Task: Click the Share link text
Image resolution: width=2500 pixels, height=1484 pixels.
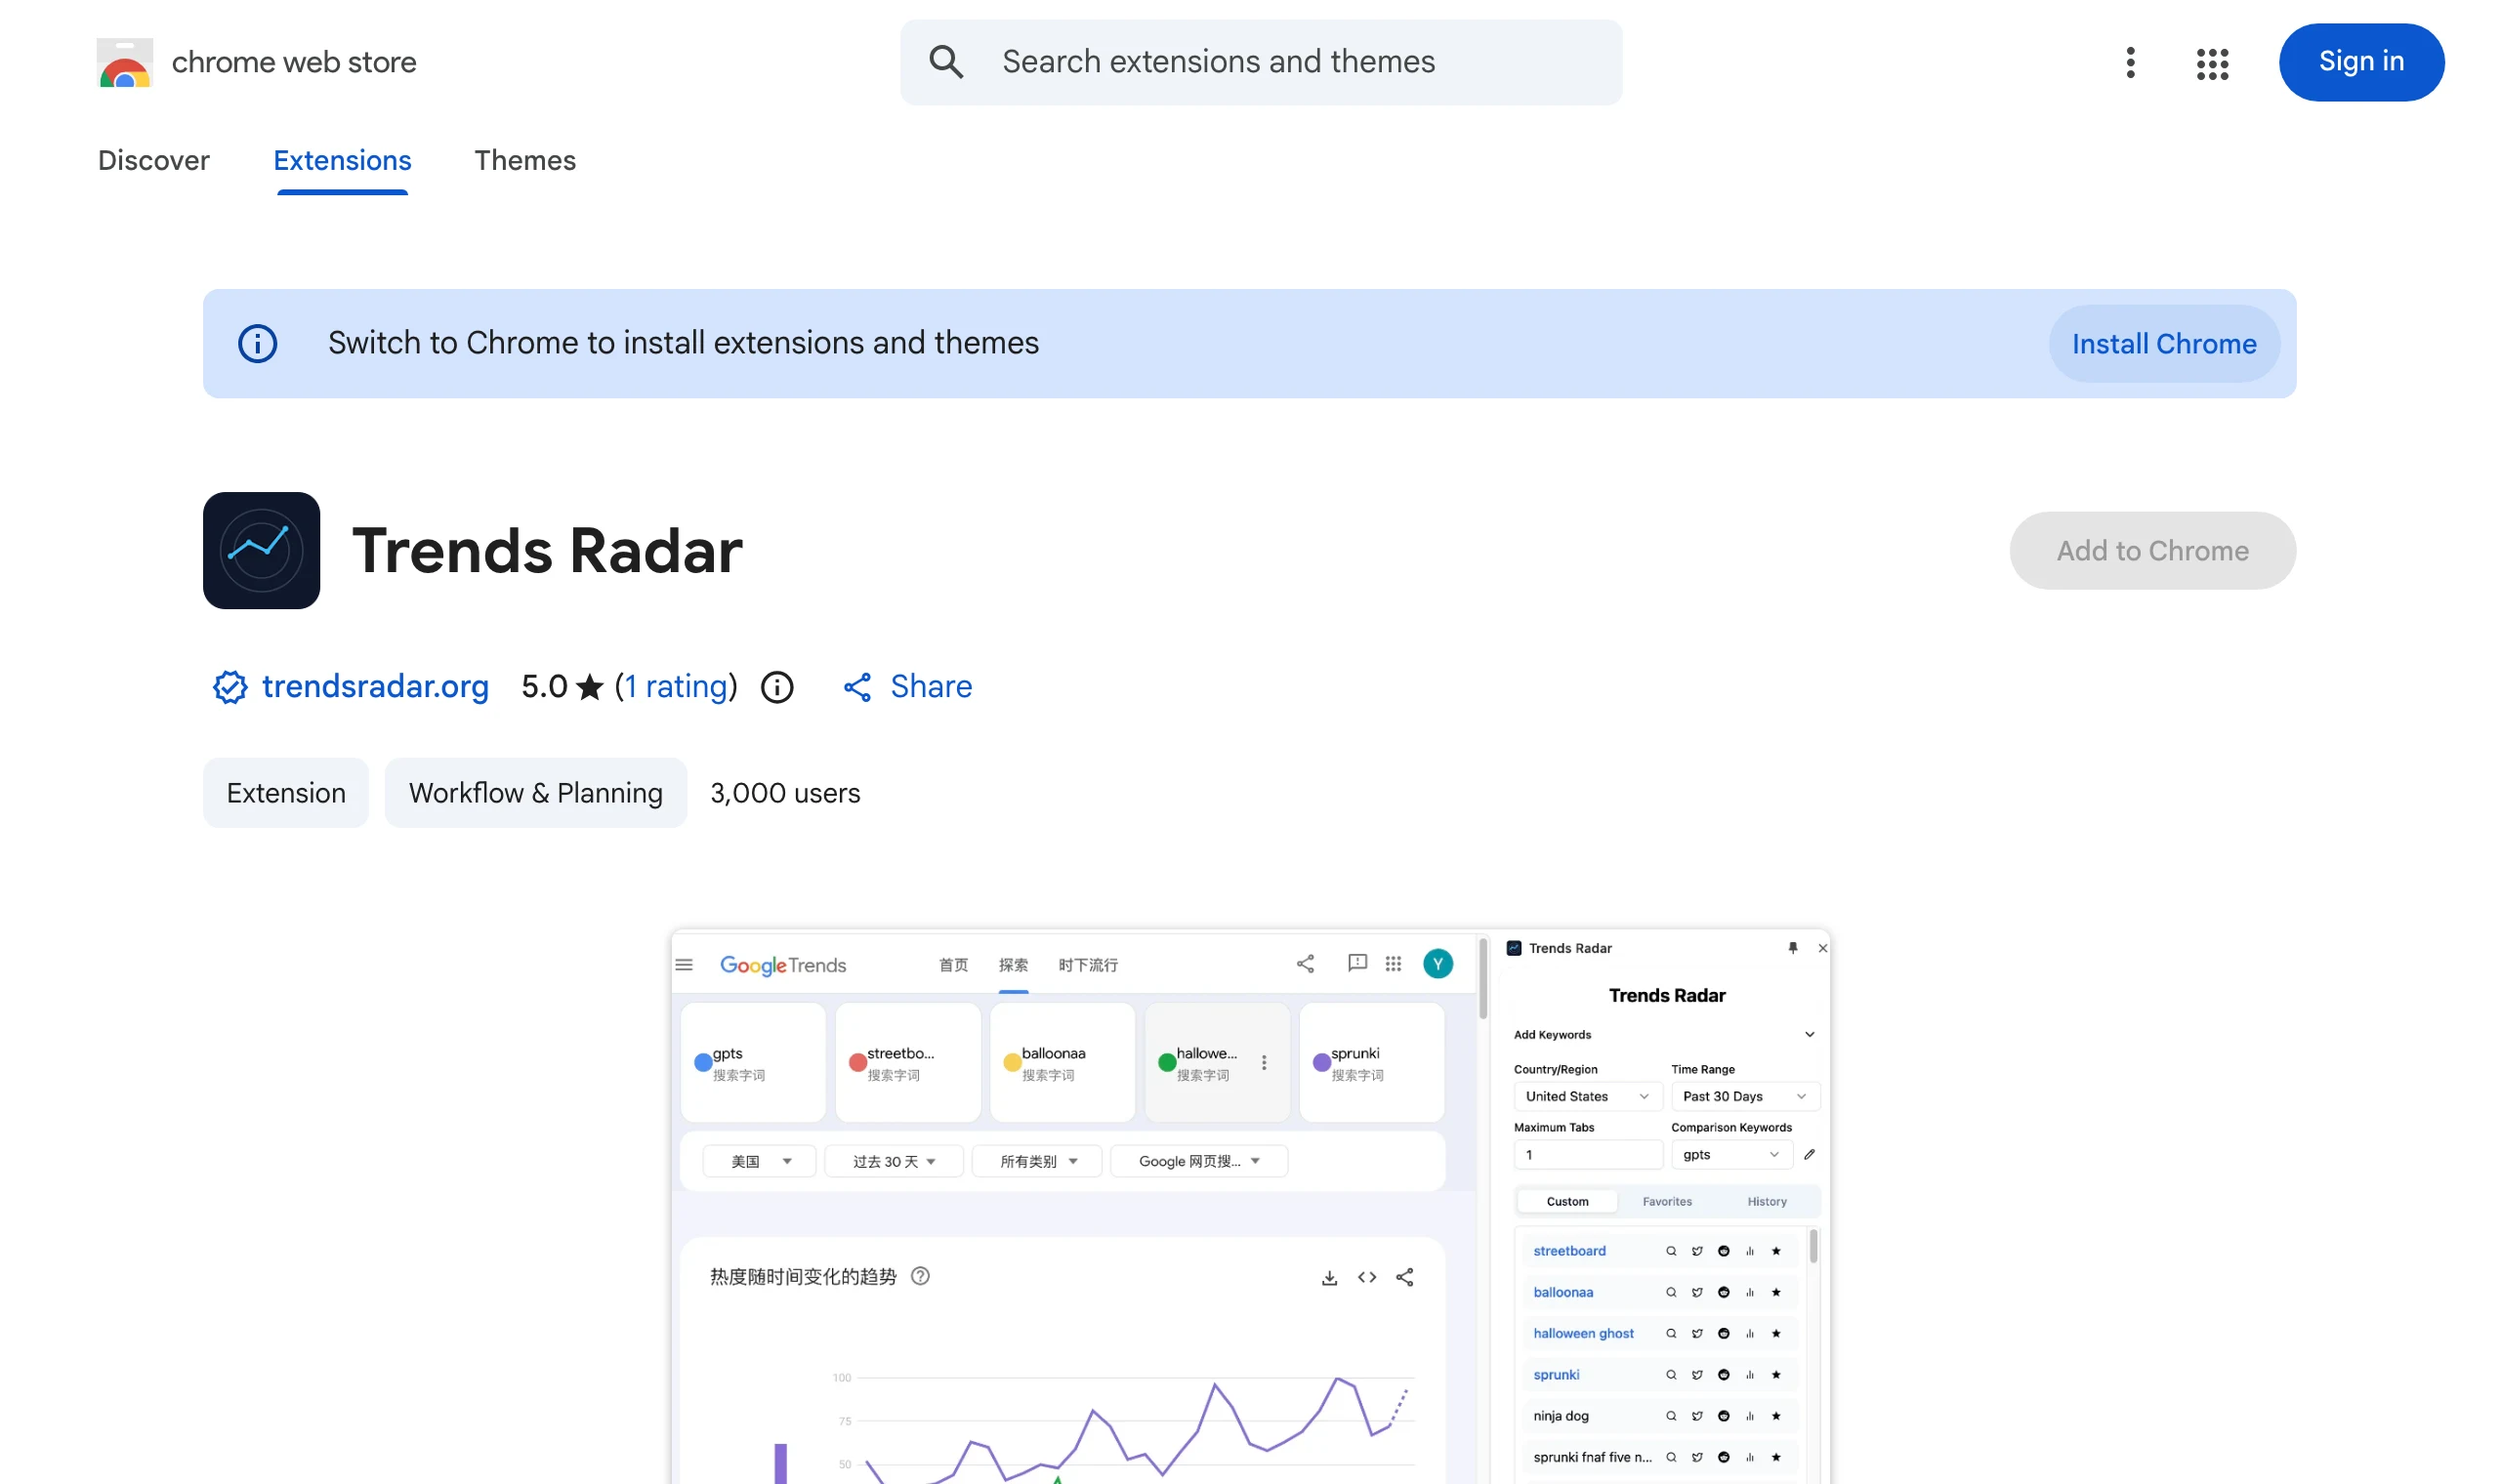Action: point(931,687)
